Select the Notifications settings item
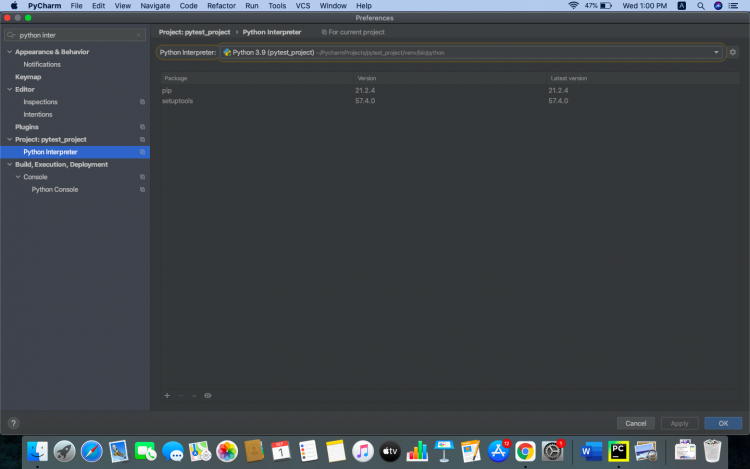The image size is (750, 469). (42, 64)
